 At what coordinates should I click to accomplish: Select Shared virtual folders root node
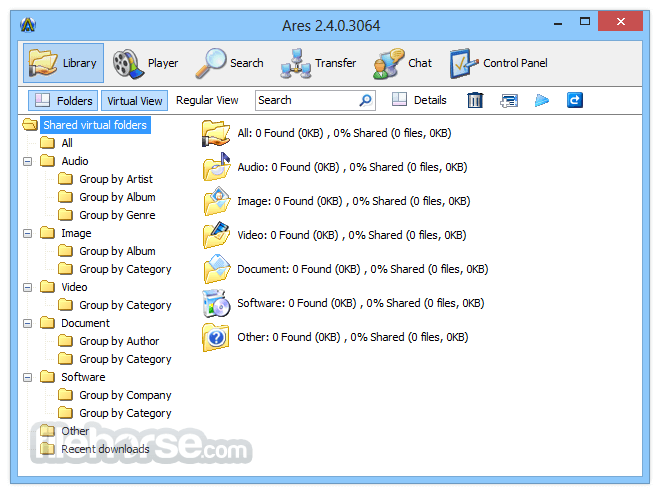coord(95,125)
